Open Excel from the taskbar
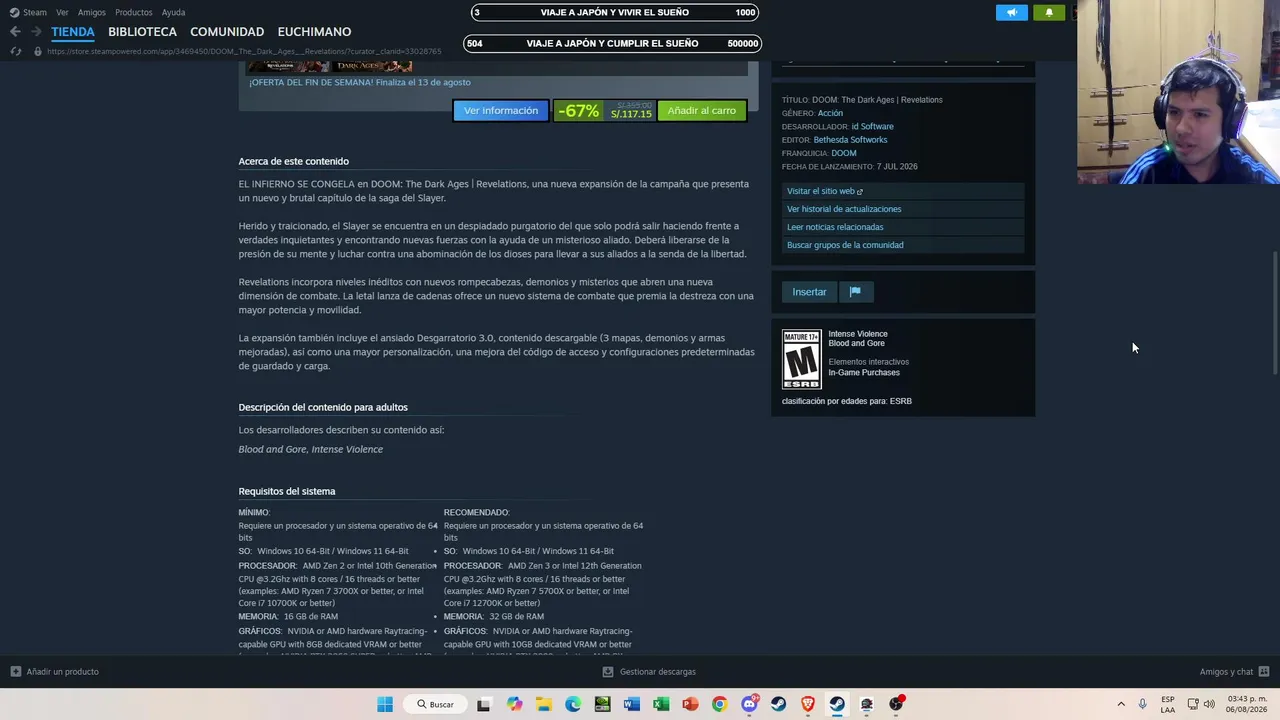Viewport: 1280px width, 720px height. pyautogui.click(x=661, y=704)
